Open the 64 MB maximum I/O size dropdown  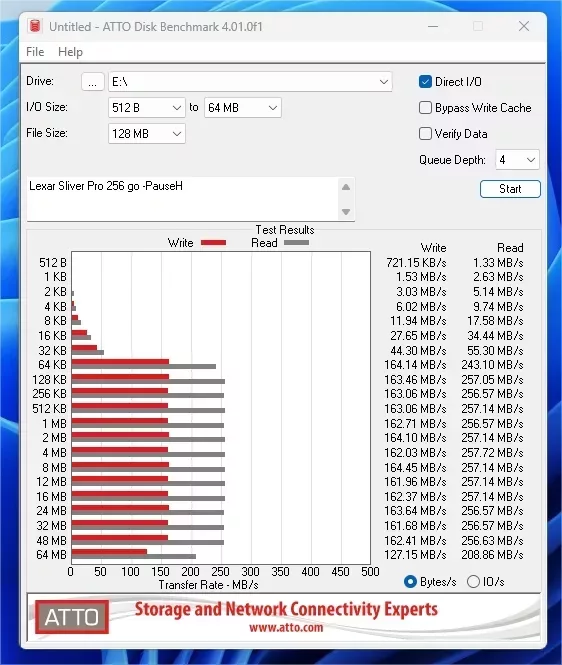pyautogui.click(x=243, y=108)
